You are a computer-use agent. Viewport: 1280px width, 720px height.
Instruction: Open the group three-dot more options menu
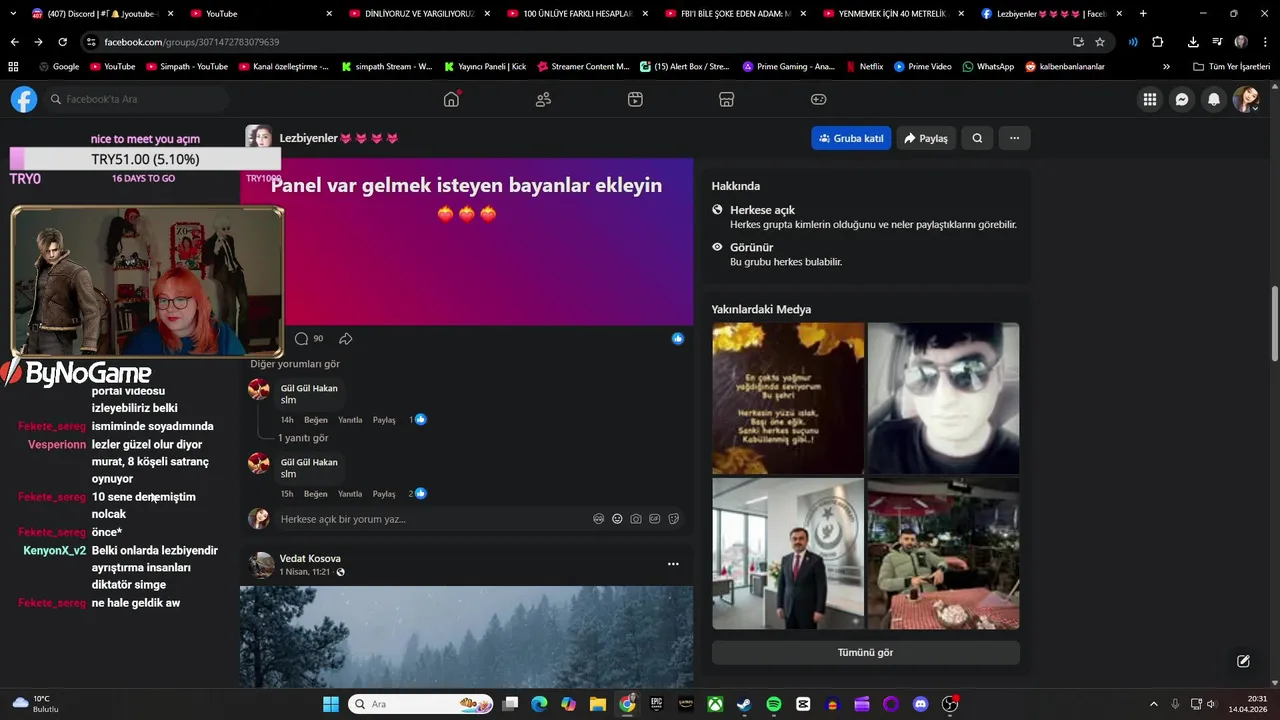pos(1014,138)
